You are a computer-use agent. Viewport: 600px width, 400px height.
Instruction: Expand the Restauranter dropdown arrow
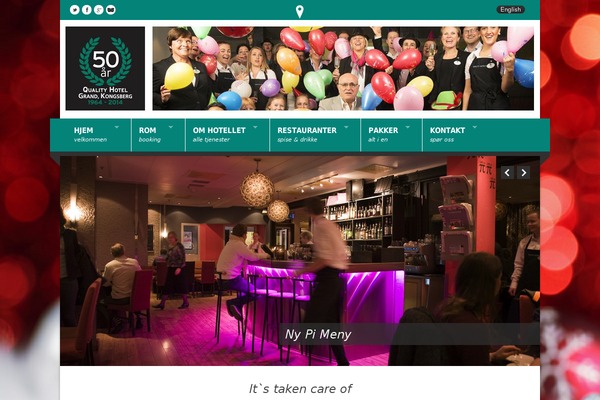[x=346, y=127]
